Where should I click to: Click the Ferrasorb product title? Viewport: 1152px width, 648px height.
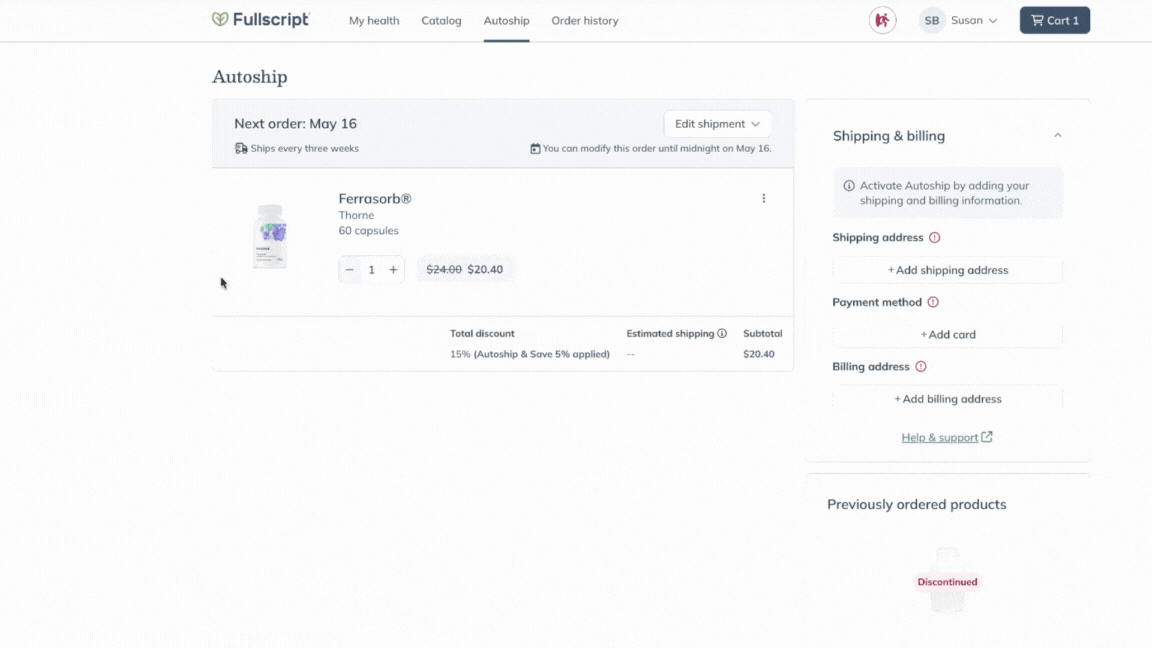point(375,198)
